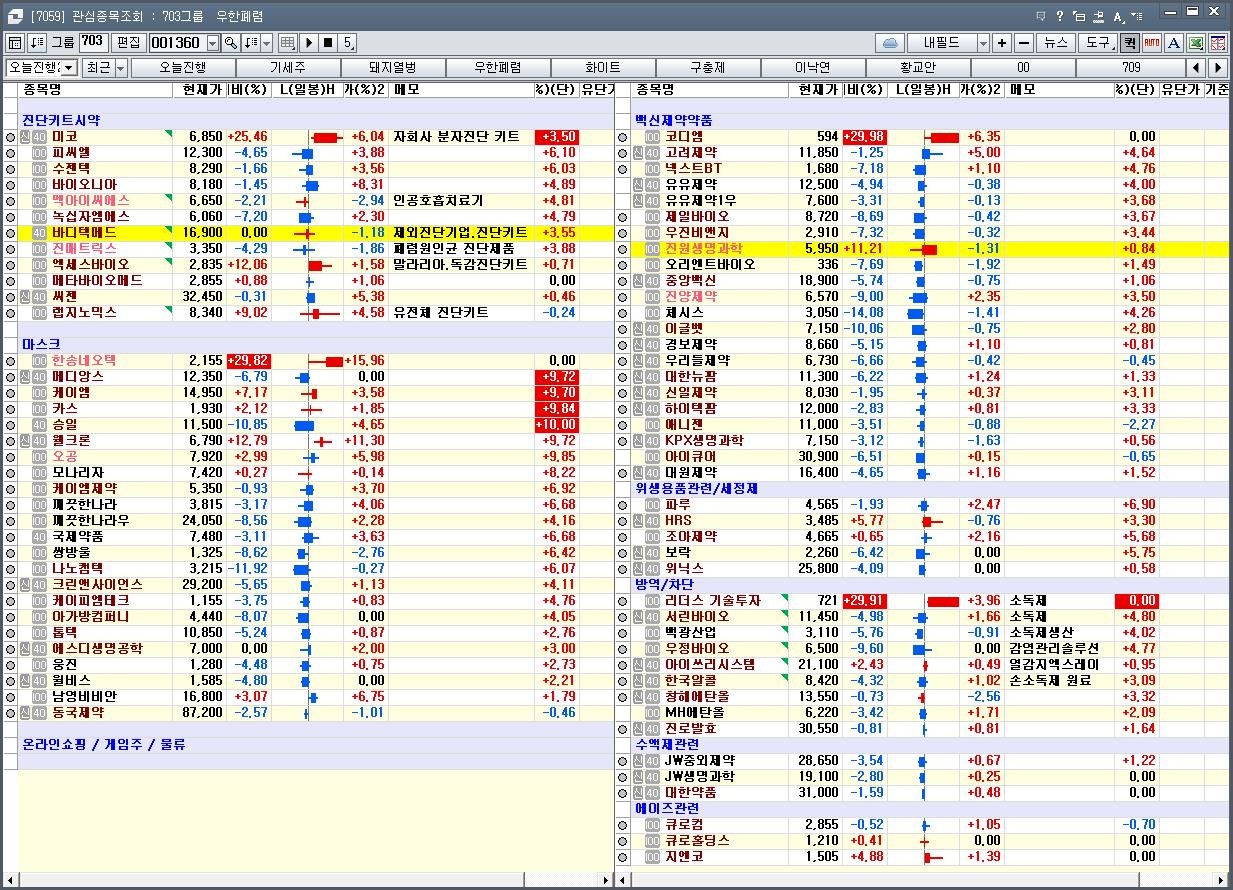
Task: Switch to the 우한폐렴 tab
Action: (x=498, y=67)
